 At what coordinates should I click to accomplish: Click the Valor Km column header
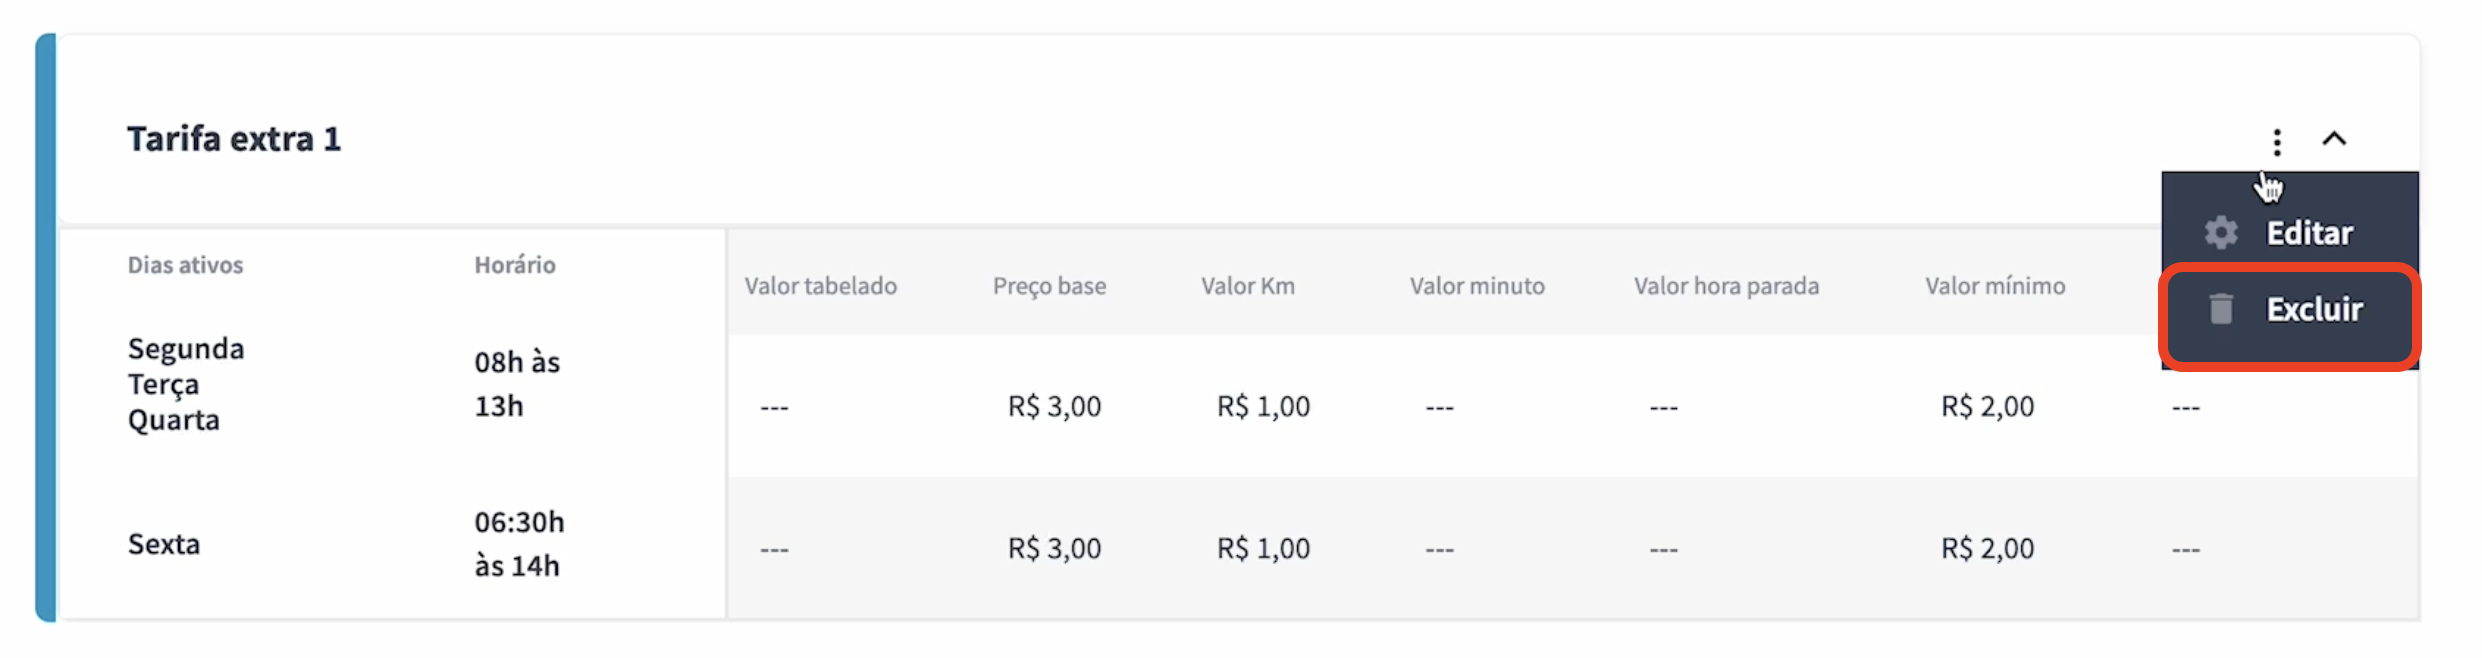click(1248, 286)
